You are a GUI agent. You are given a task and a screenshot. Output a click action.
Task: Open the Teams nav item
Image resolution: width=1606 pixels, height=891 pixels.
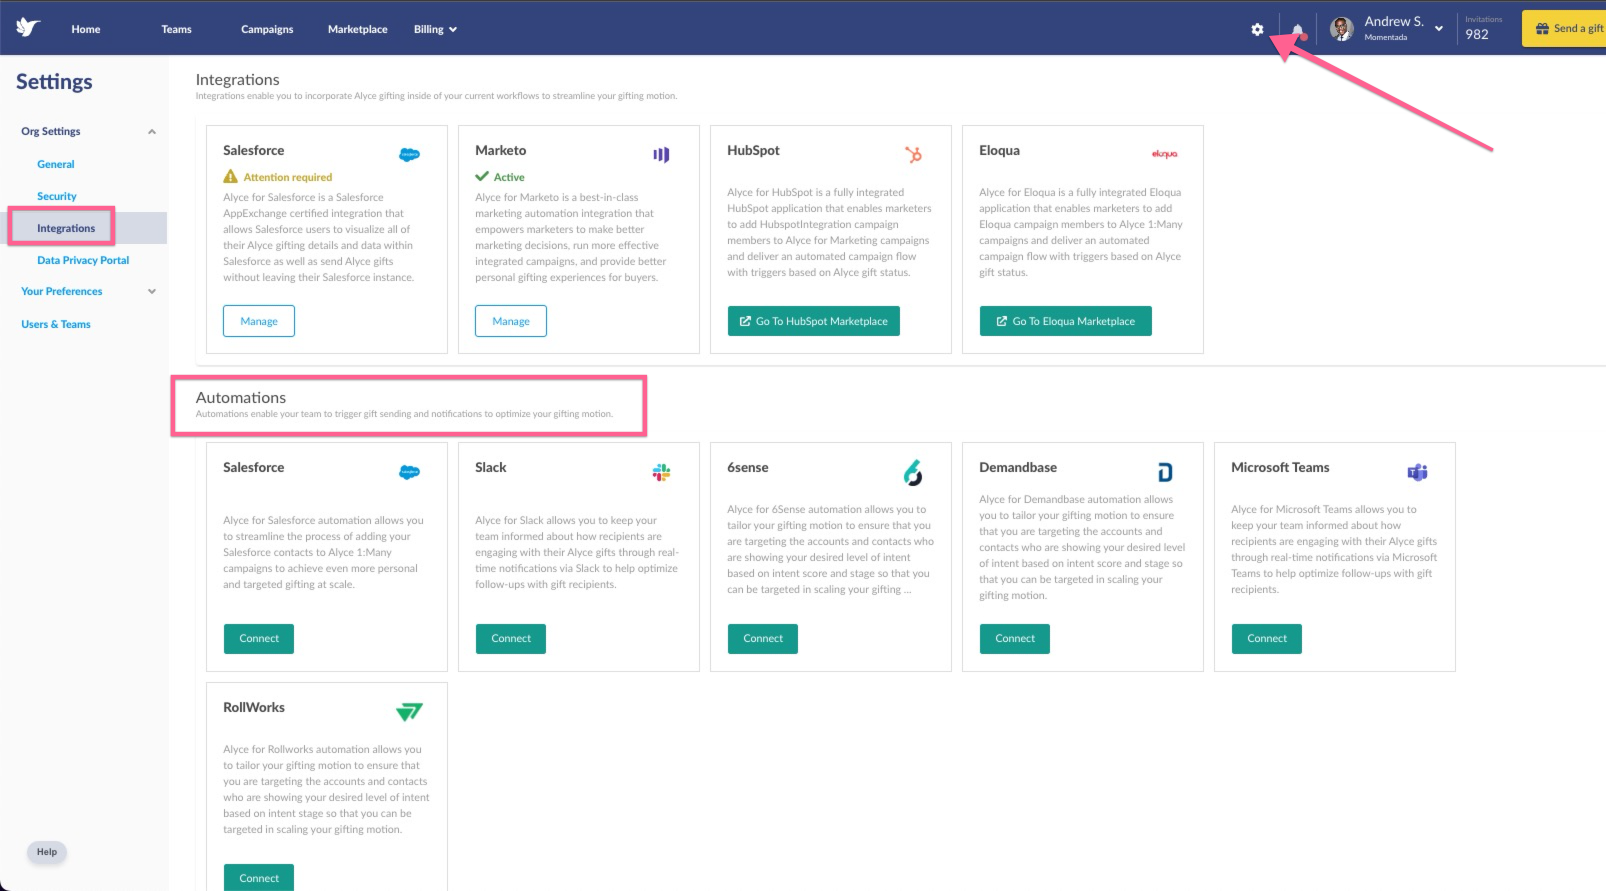[176, 29]
